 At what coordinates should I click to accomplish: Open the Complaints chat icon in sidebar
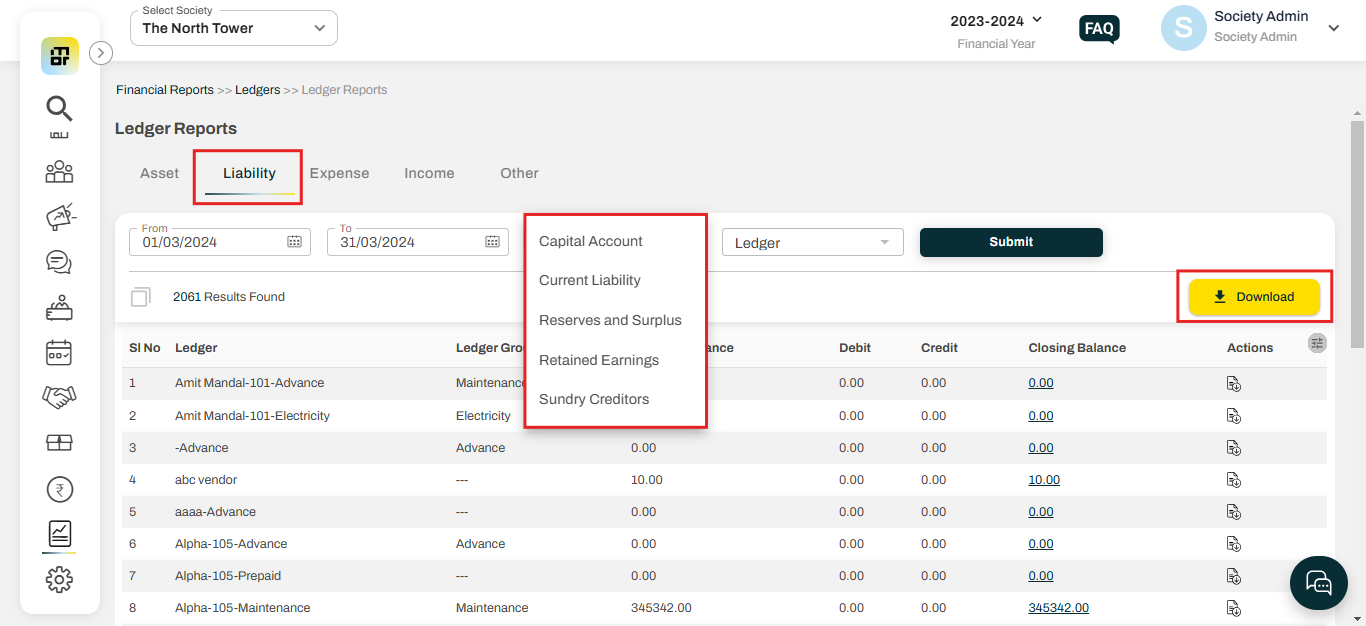59,262
